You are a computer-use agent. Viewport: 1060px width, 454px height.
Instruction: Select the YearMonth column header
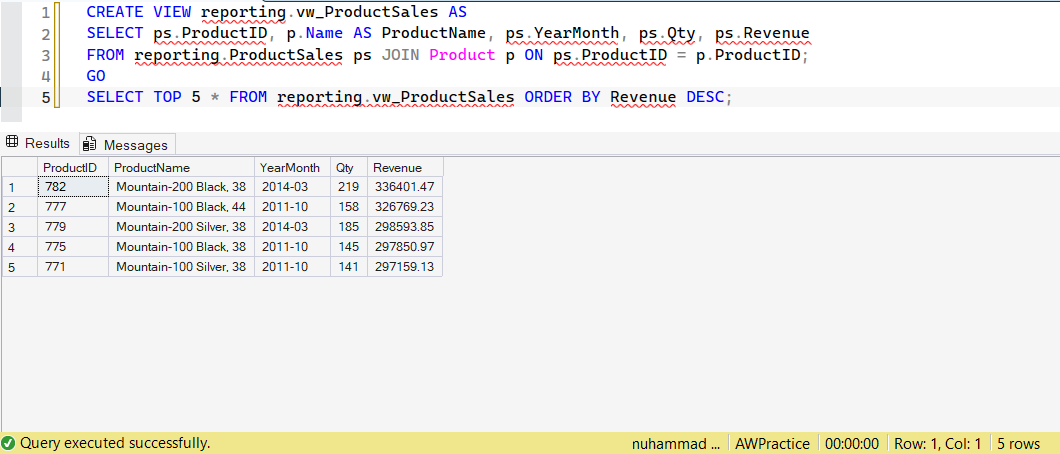(x=292, y=168)
